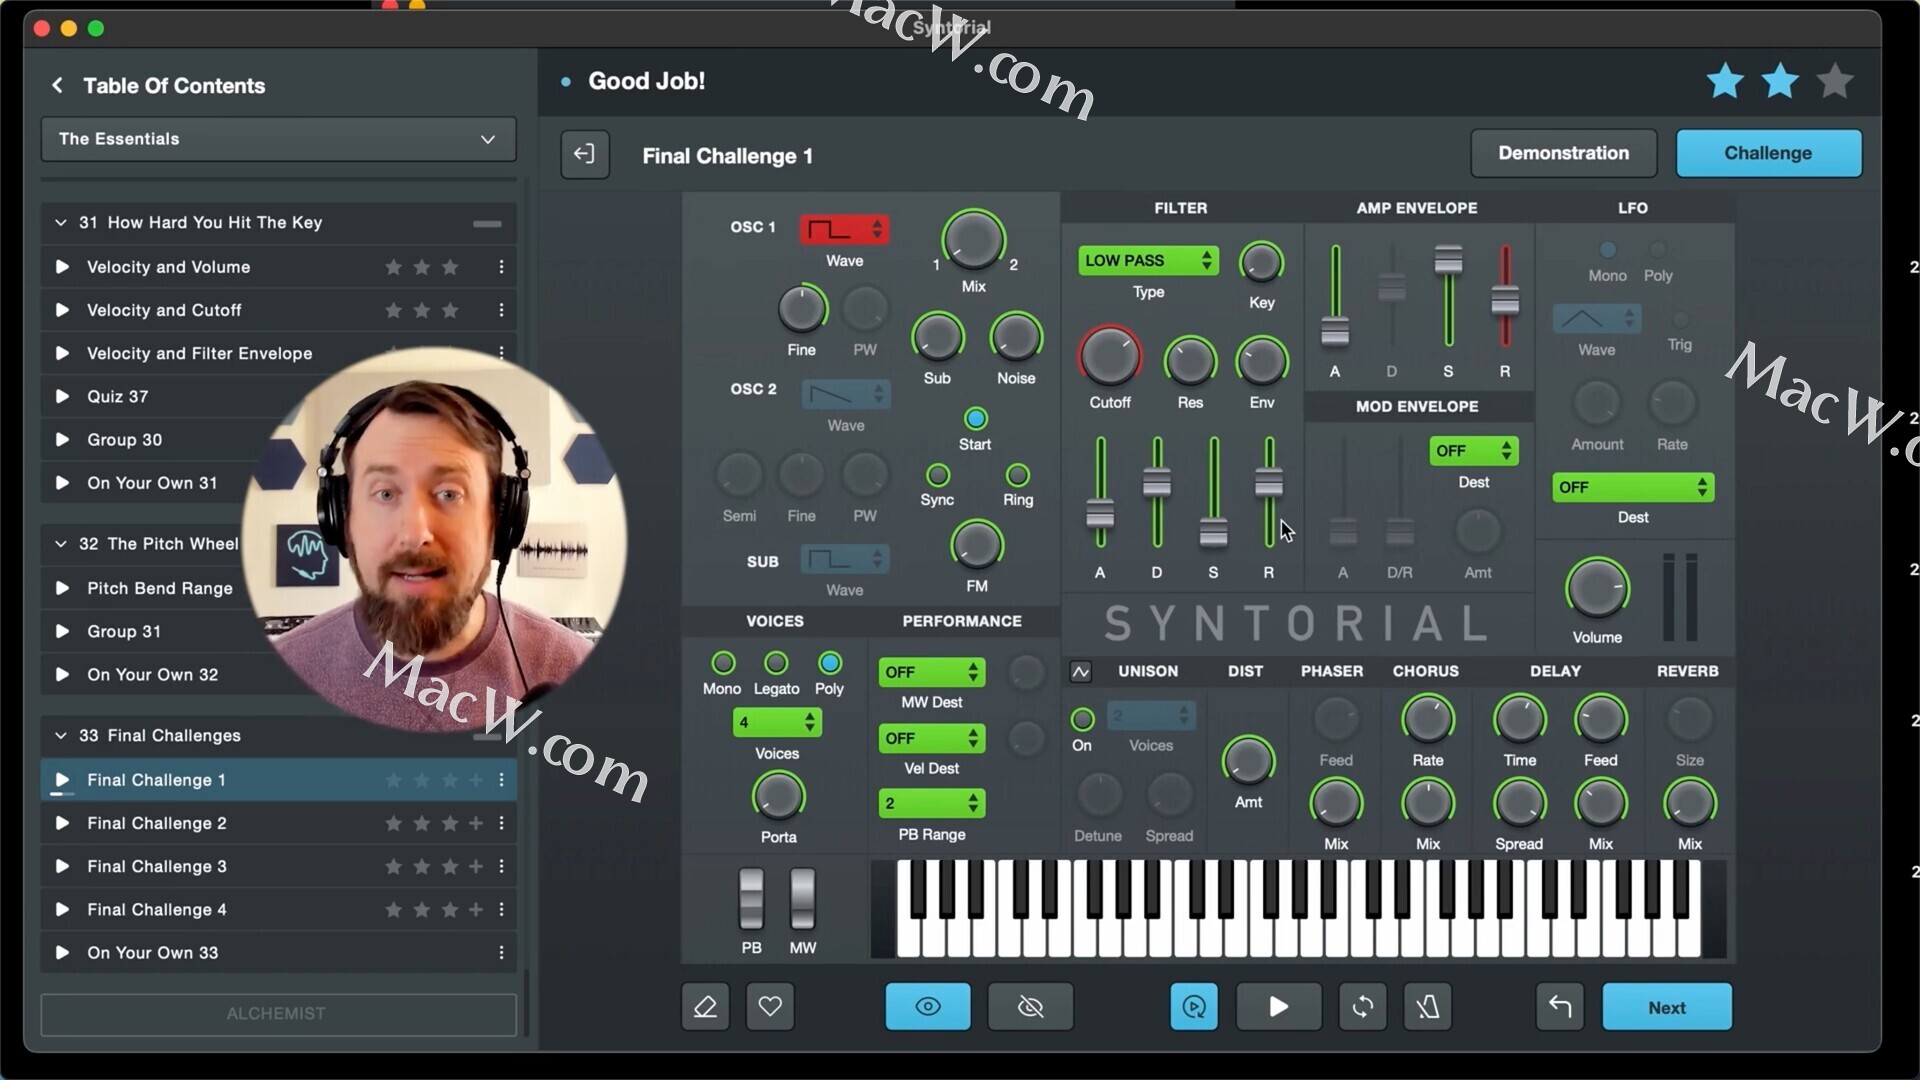Viewport: 1920px width, 1080px height.
Task: Click the Volume knob
Action: [x=1597, y=588]
